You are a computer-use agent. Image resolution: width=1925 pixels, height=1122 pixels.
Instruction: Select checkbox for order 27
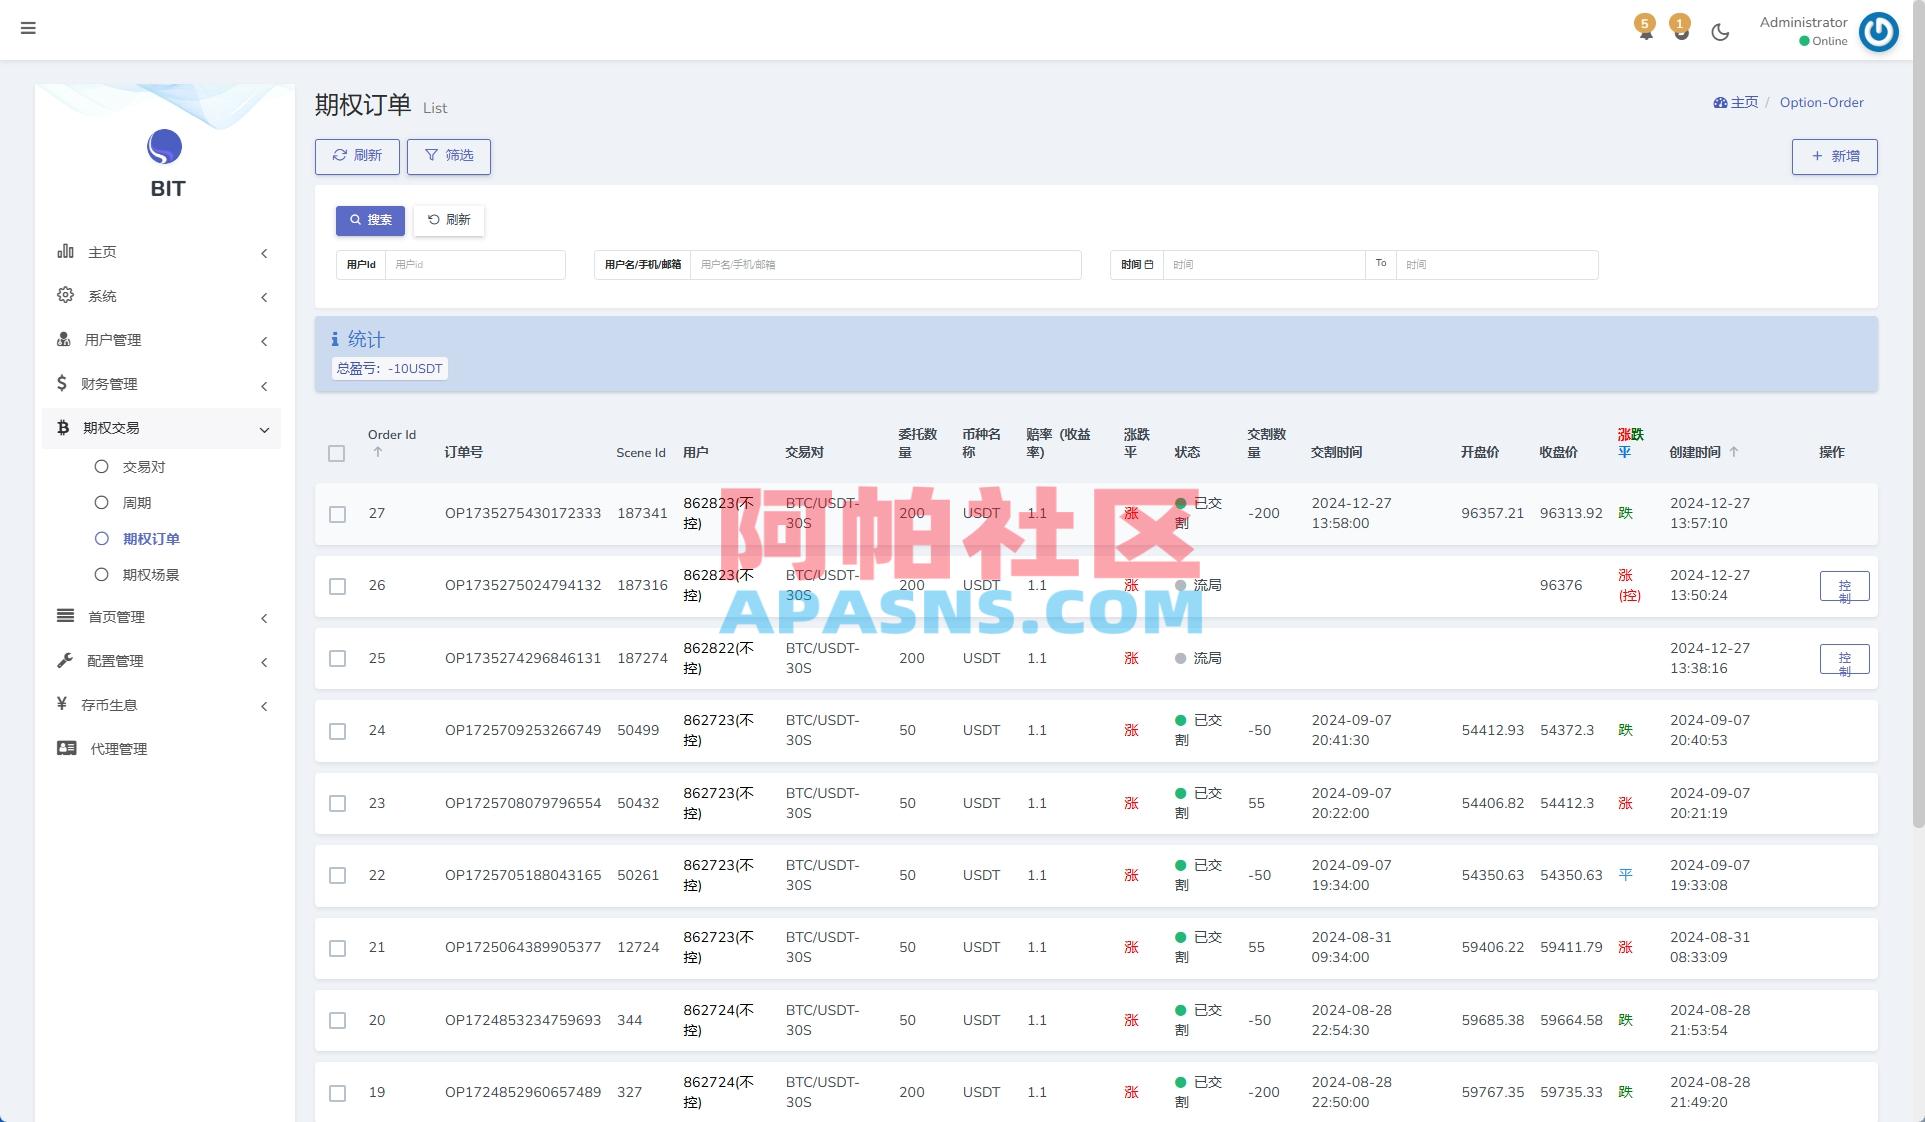pyautogui.click(x=337, y=514)
